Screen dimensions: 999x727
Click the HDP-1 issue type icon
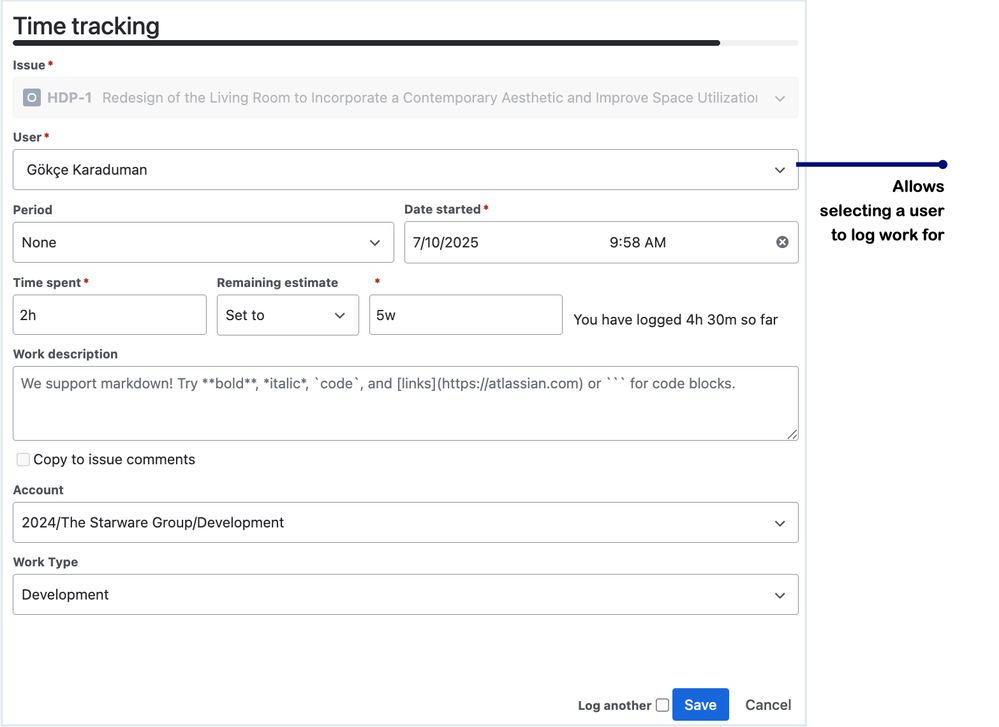[x=32, y=97]
